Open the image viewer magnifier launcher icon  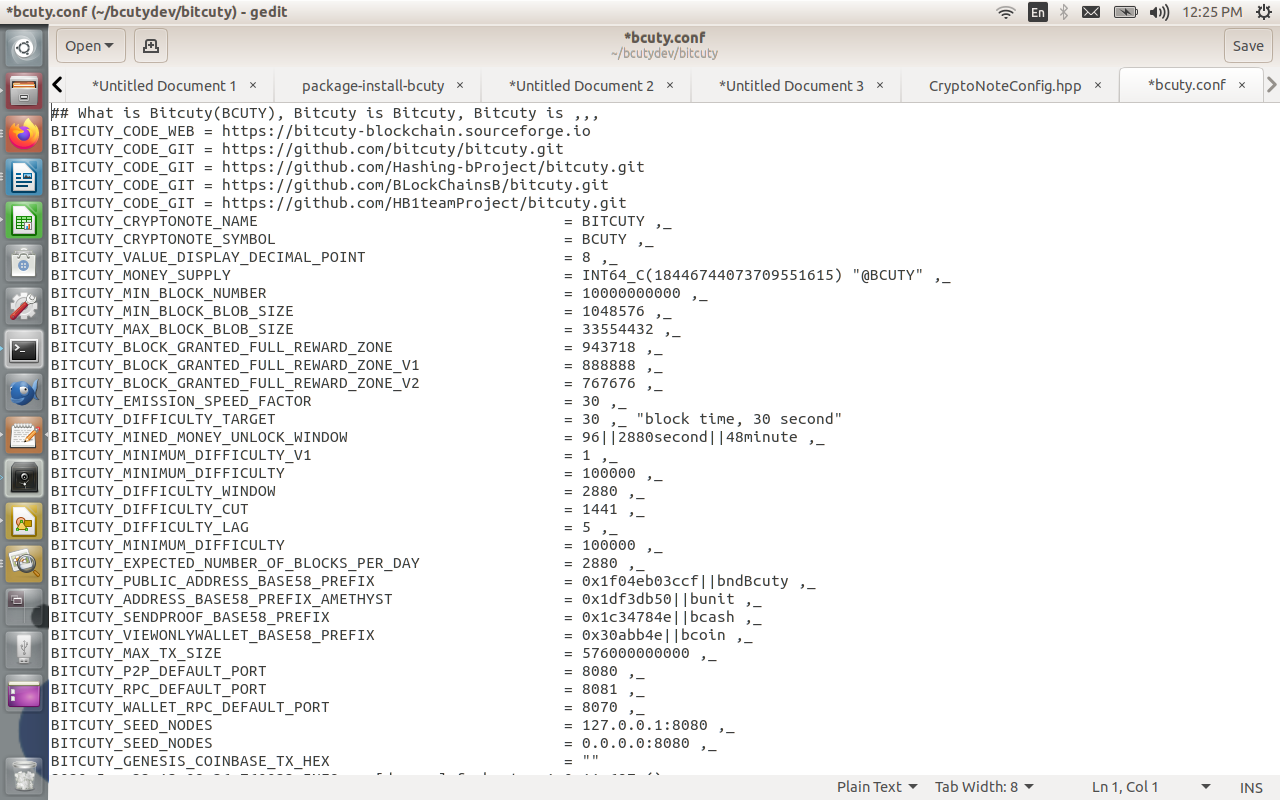(x=24, y=565)
